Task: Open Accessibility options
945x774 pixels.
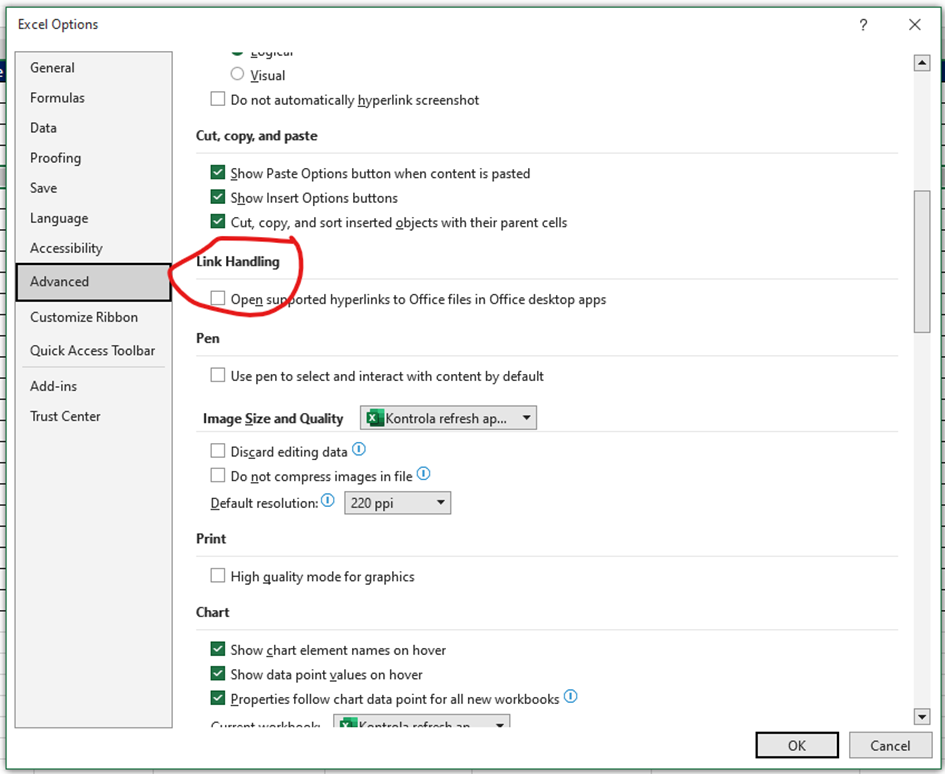Action: (x=93, y=248)
